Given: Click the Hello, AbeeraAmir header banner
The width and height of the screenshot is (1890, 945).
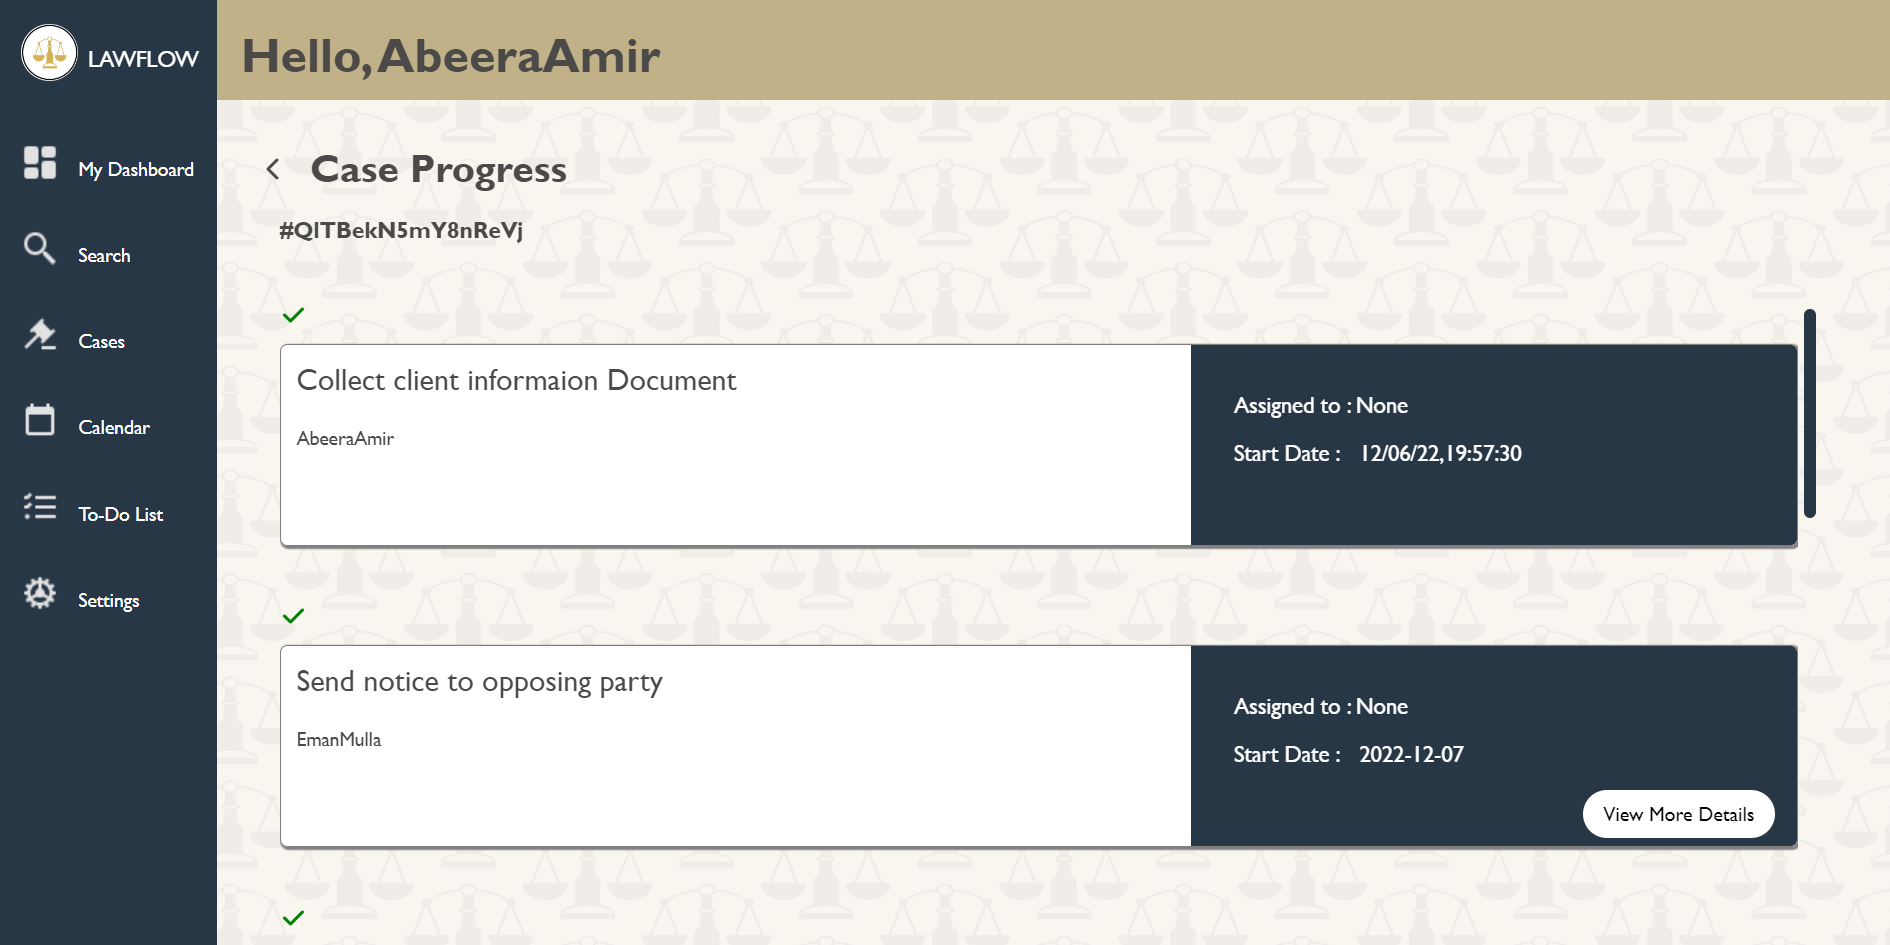Looking at the screenshot, I should click(450, 55).
